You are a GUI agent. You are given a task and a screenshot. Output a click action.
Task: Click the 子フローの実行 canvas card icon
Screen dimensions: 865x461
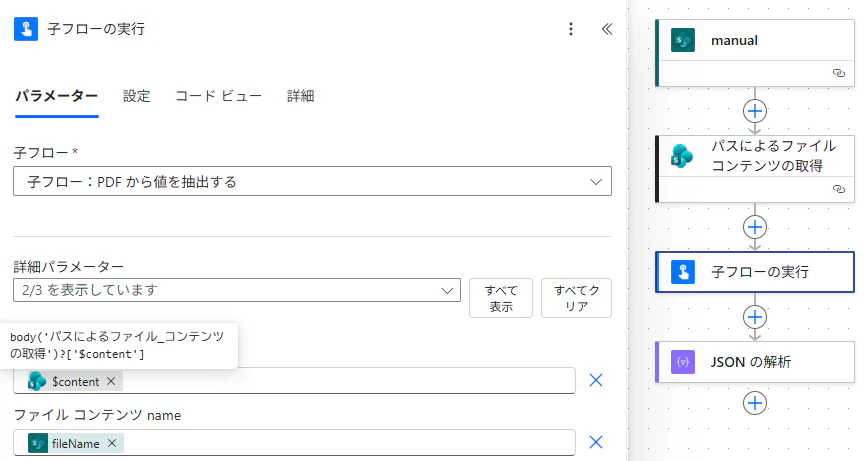pyautogui.click(x=683, y=272)
